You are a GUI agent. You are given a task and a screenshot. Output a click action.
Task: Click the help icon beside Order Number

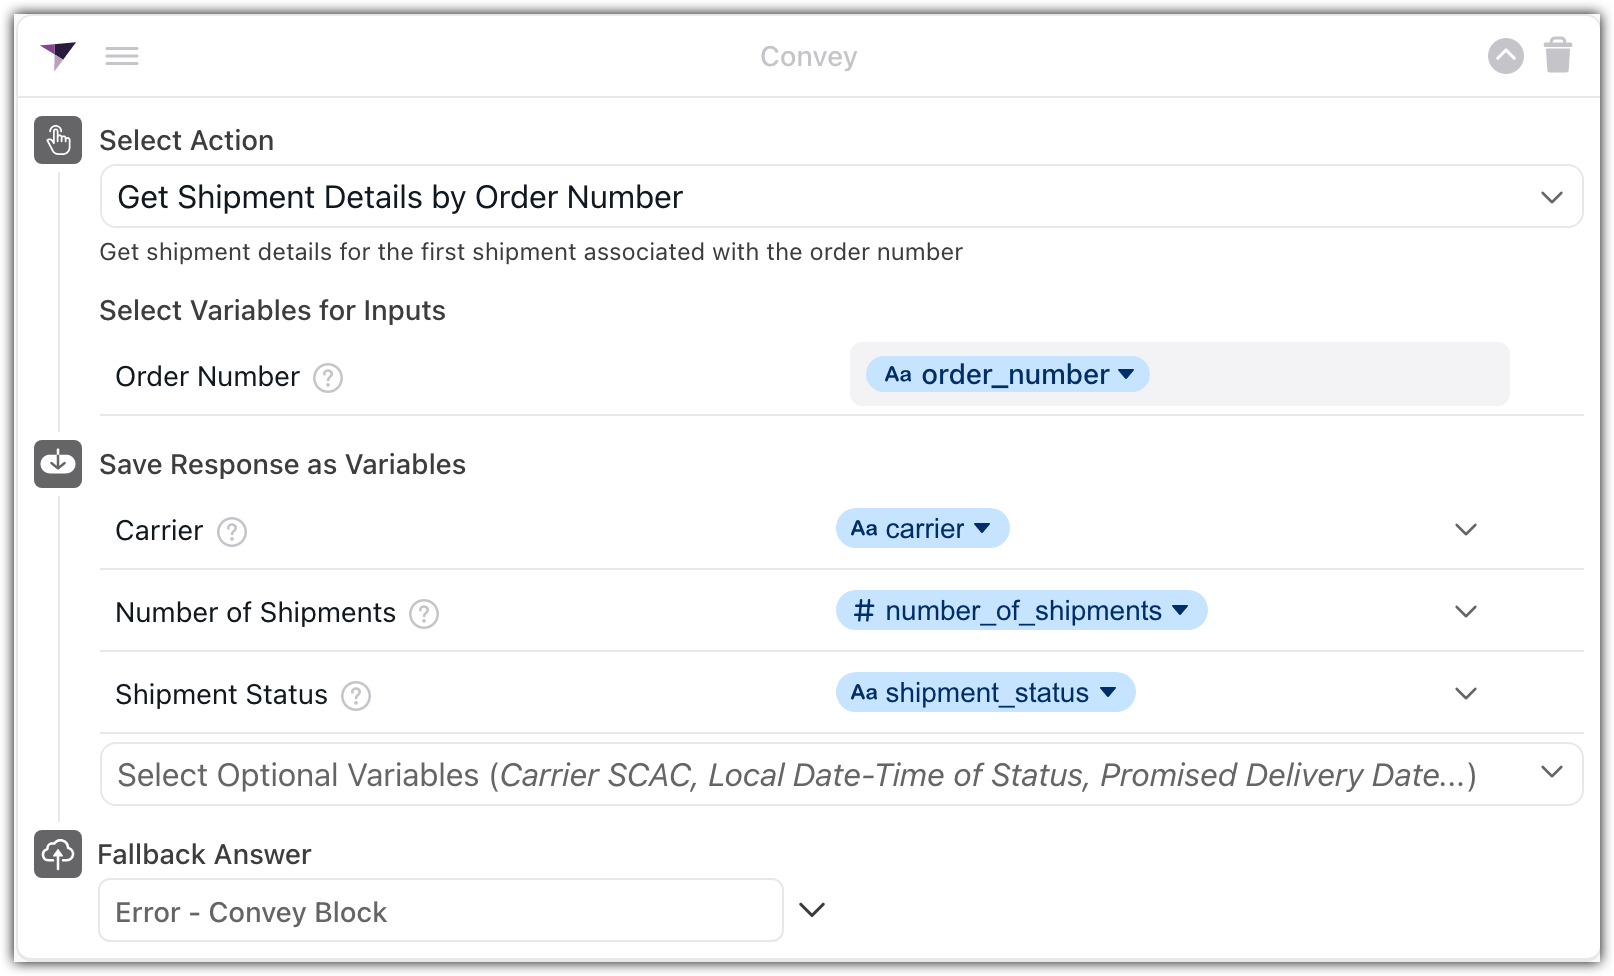point(328,378)
